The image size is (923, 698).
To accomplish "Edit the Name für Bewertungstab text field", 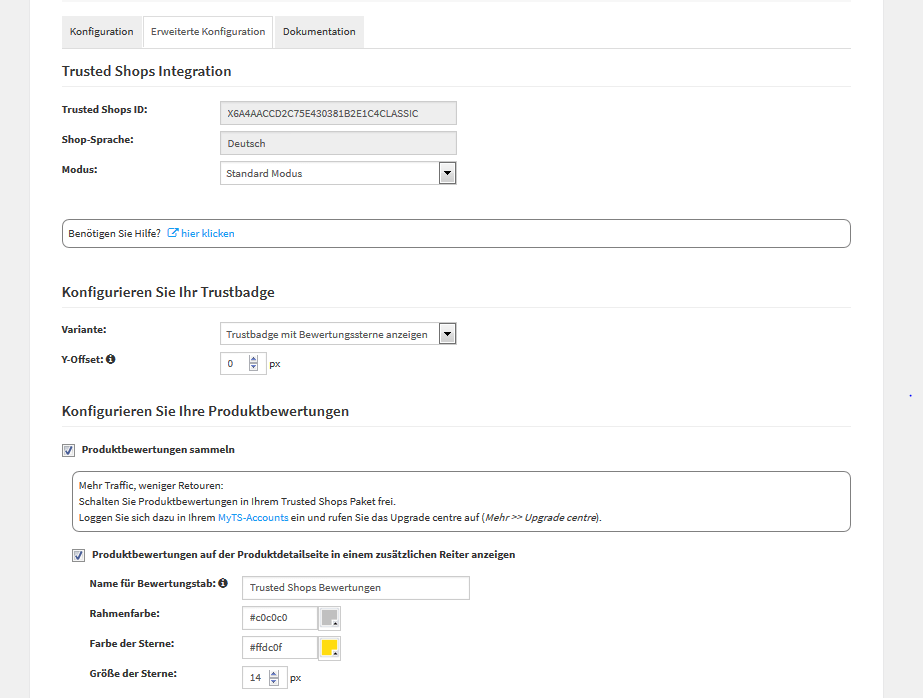I will coord(355,587).
